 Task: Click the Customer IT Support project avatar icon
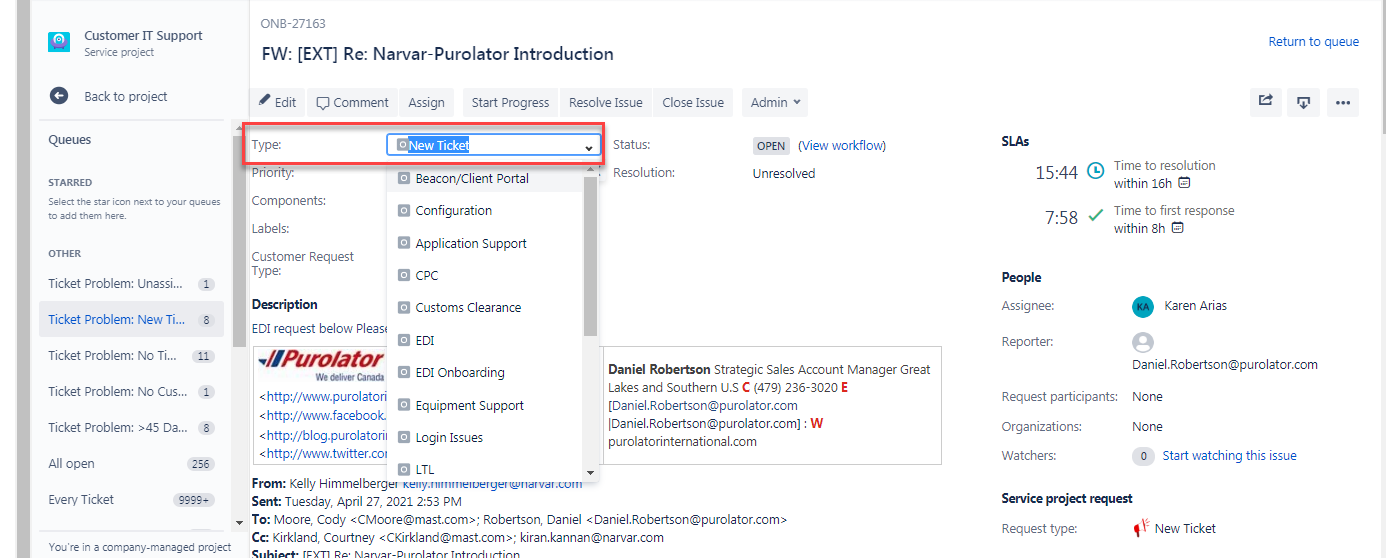click(59, 43)
